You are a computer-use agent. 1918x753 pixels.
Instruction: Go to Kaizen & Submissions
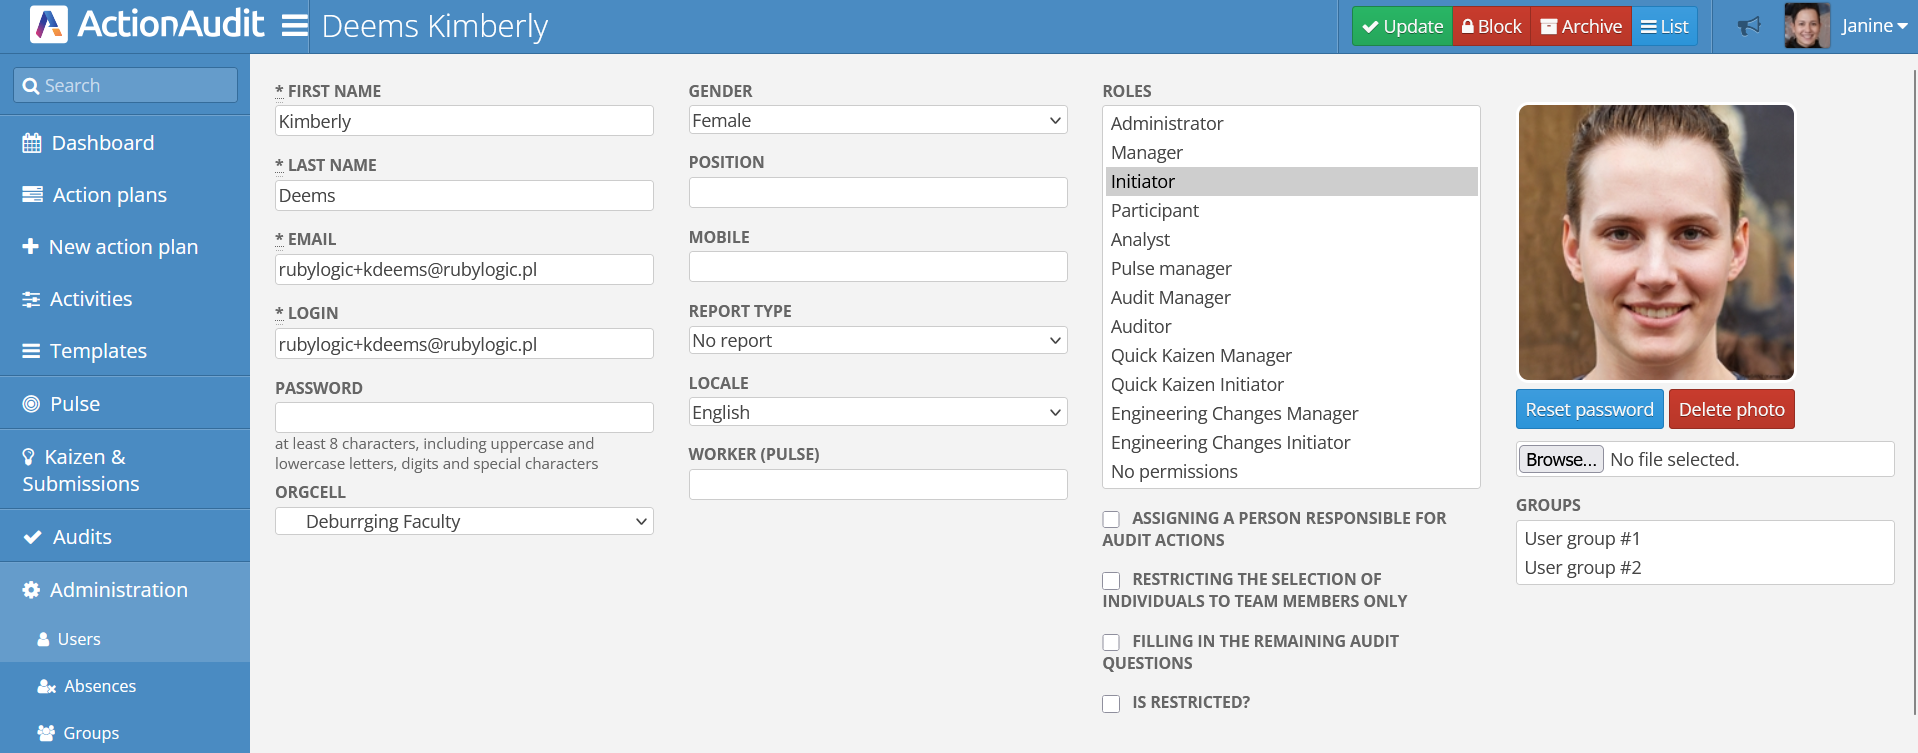(81, 470)
